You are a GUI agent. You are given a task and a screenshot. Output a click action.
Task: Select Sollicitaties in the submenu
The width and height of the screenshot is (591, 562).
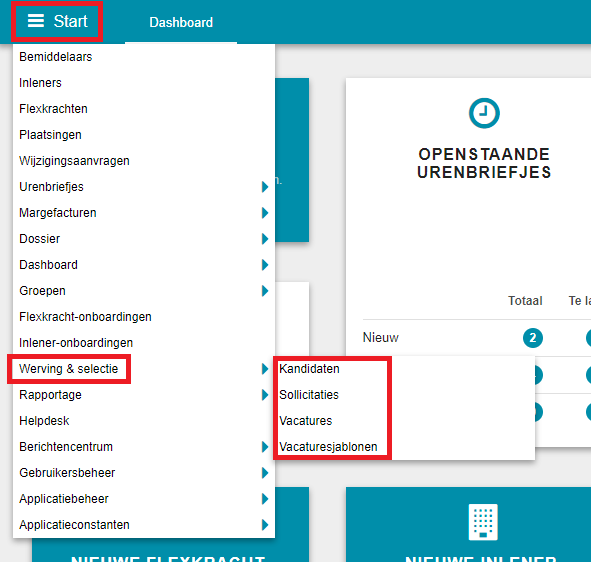tap(309, 395)
